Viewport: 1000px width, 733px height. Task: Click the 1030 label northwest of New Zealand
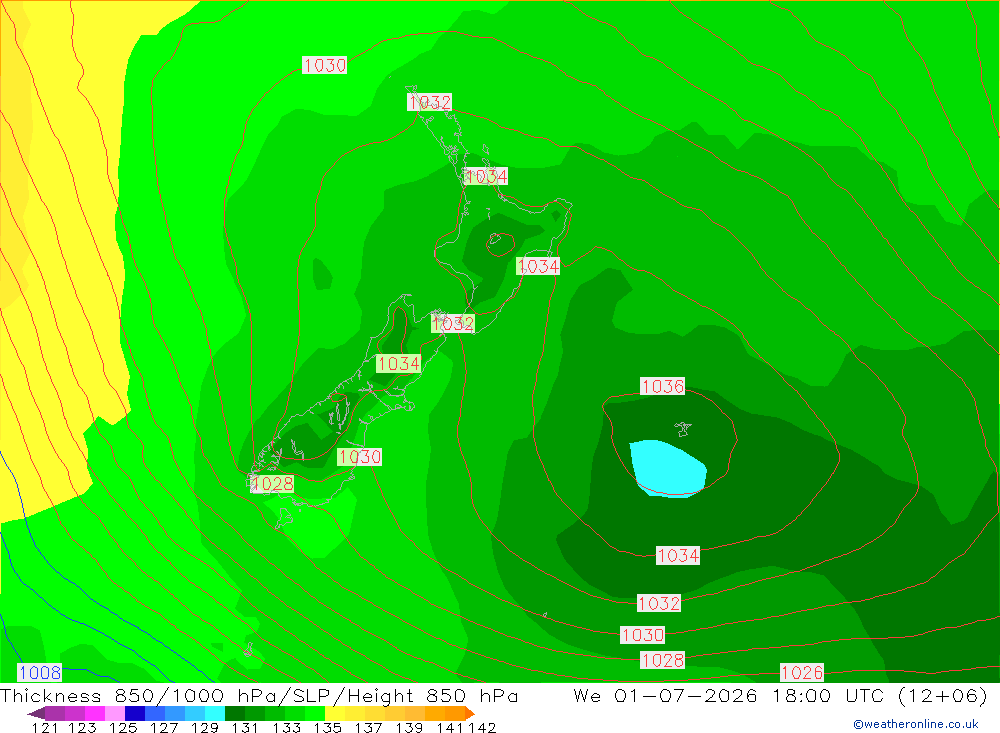pyautogui.click(x=324, y=65)
